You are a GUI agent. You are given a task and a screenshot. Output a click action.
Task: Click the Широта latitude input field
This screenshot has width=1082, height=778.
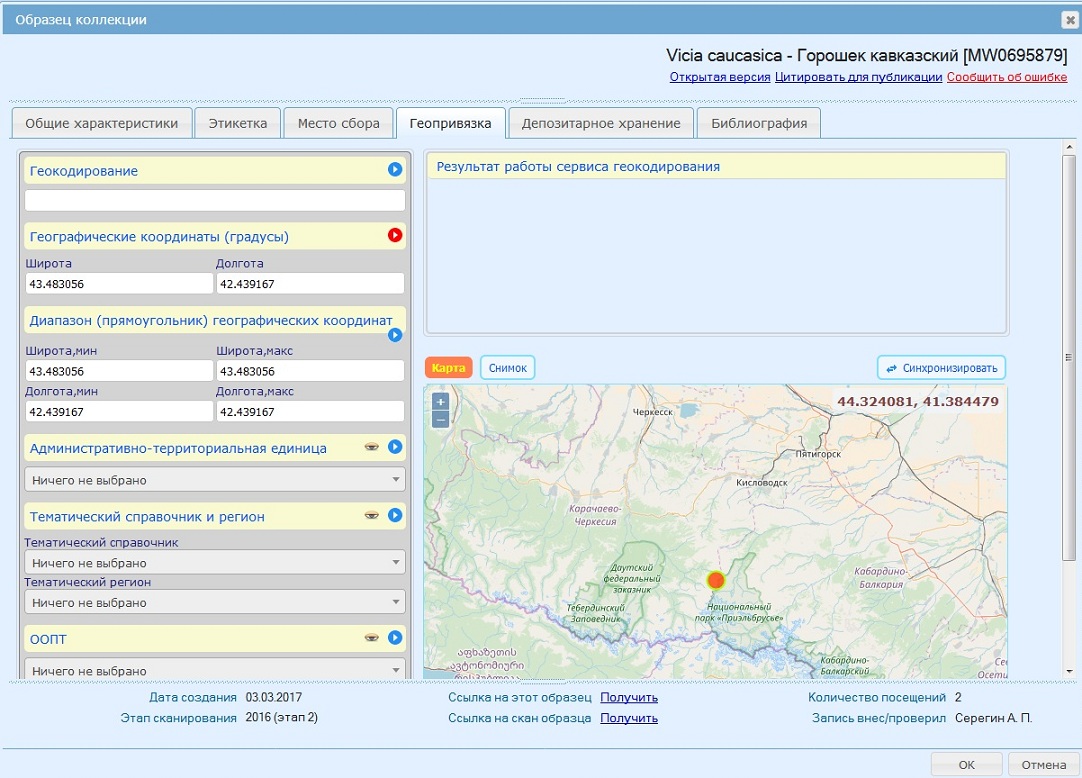[119, 284]
